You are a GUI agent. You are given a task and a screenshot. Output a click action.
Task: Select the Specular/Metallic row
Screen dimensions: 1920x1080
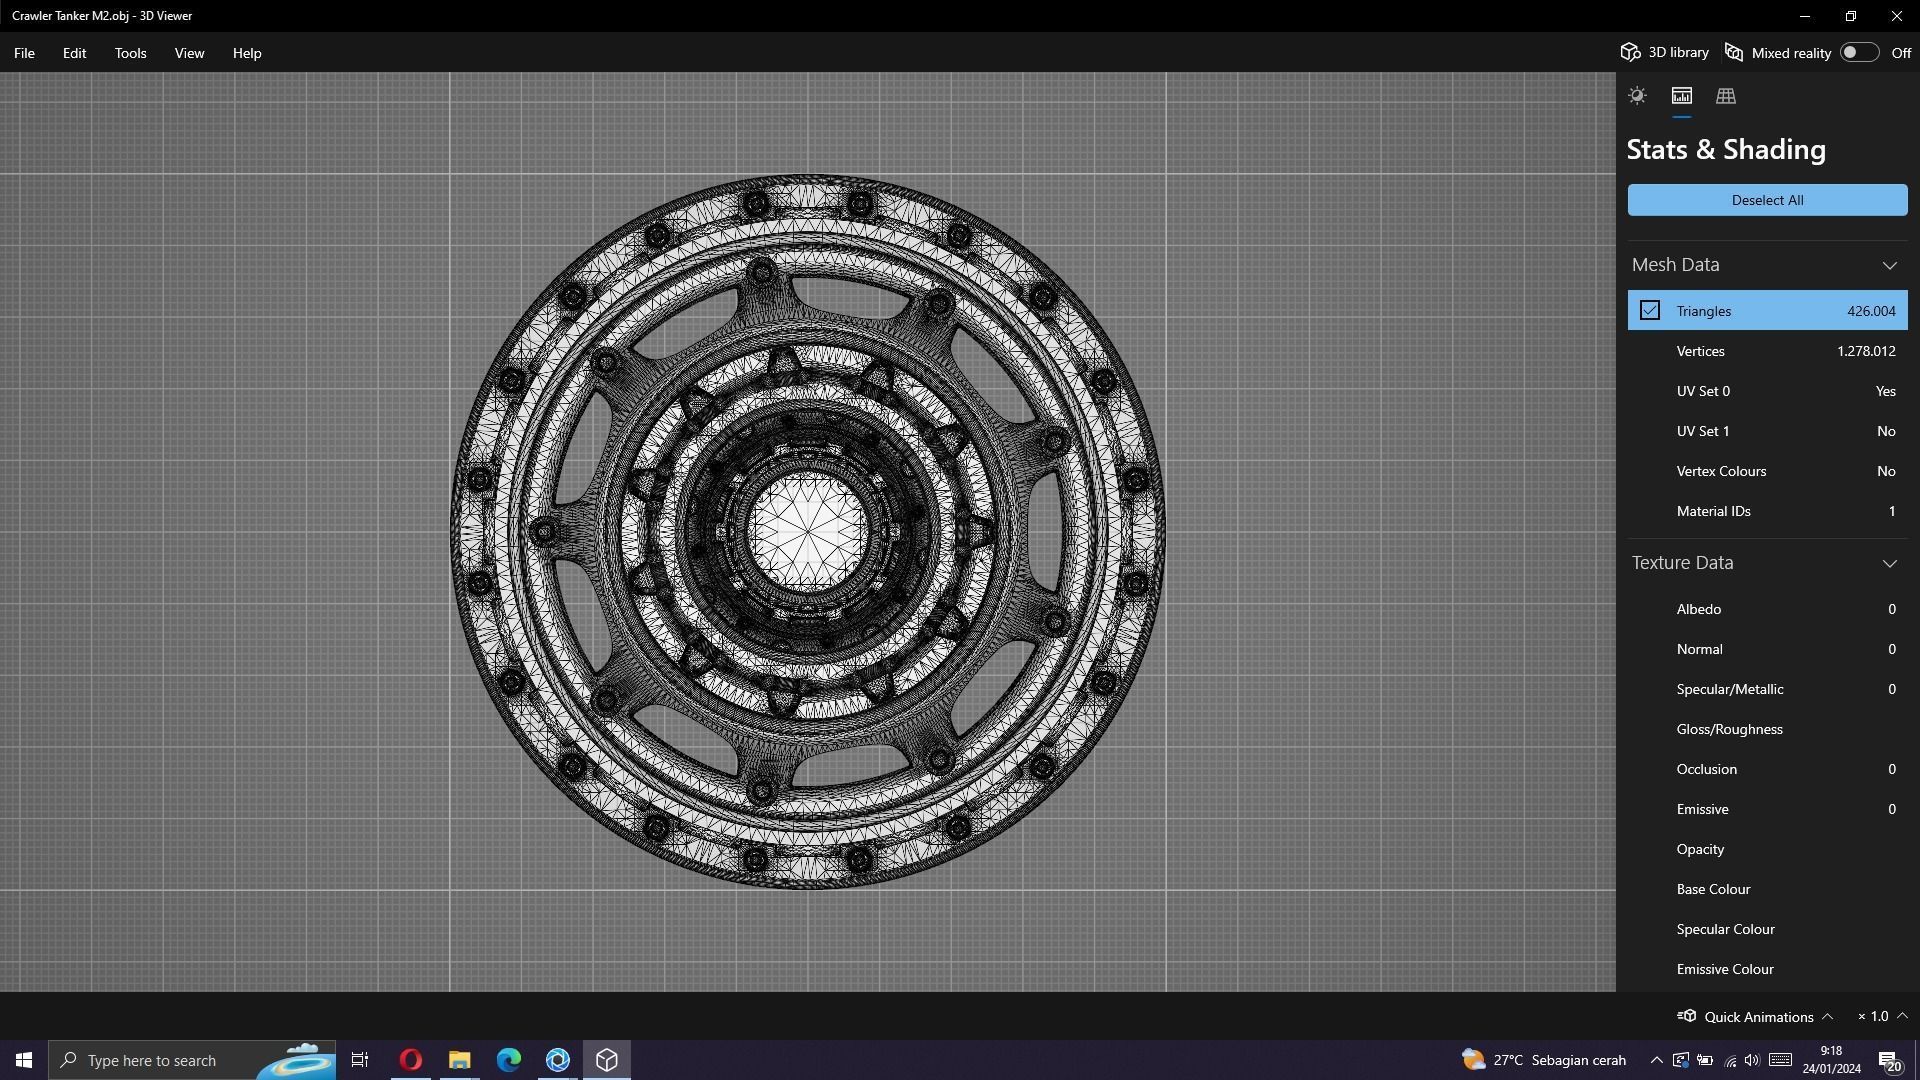(1767, 689)
